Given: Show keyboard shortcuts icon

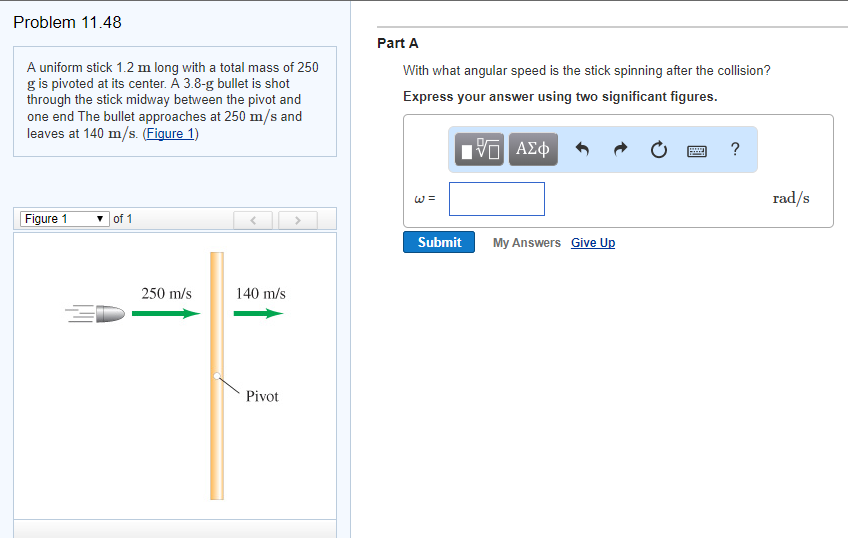Looking at the screenshot, I should 697,151.
